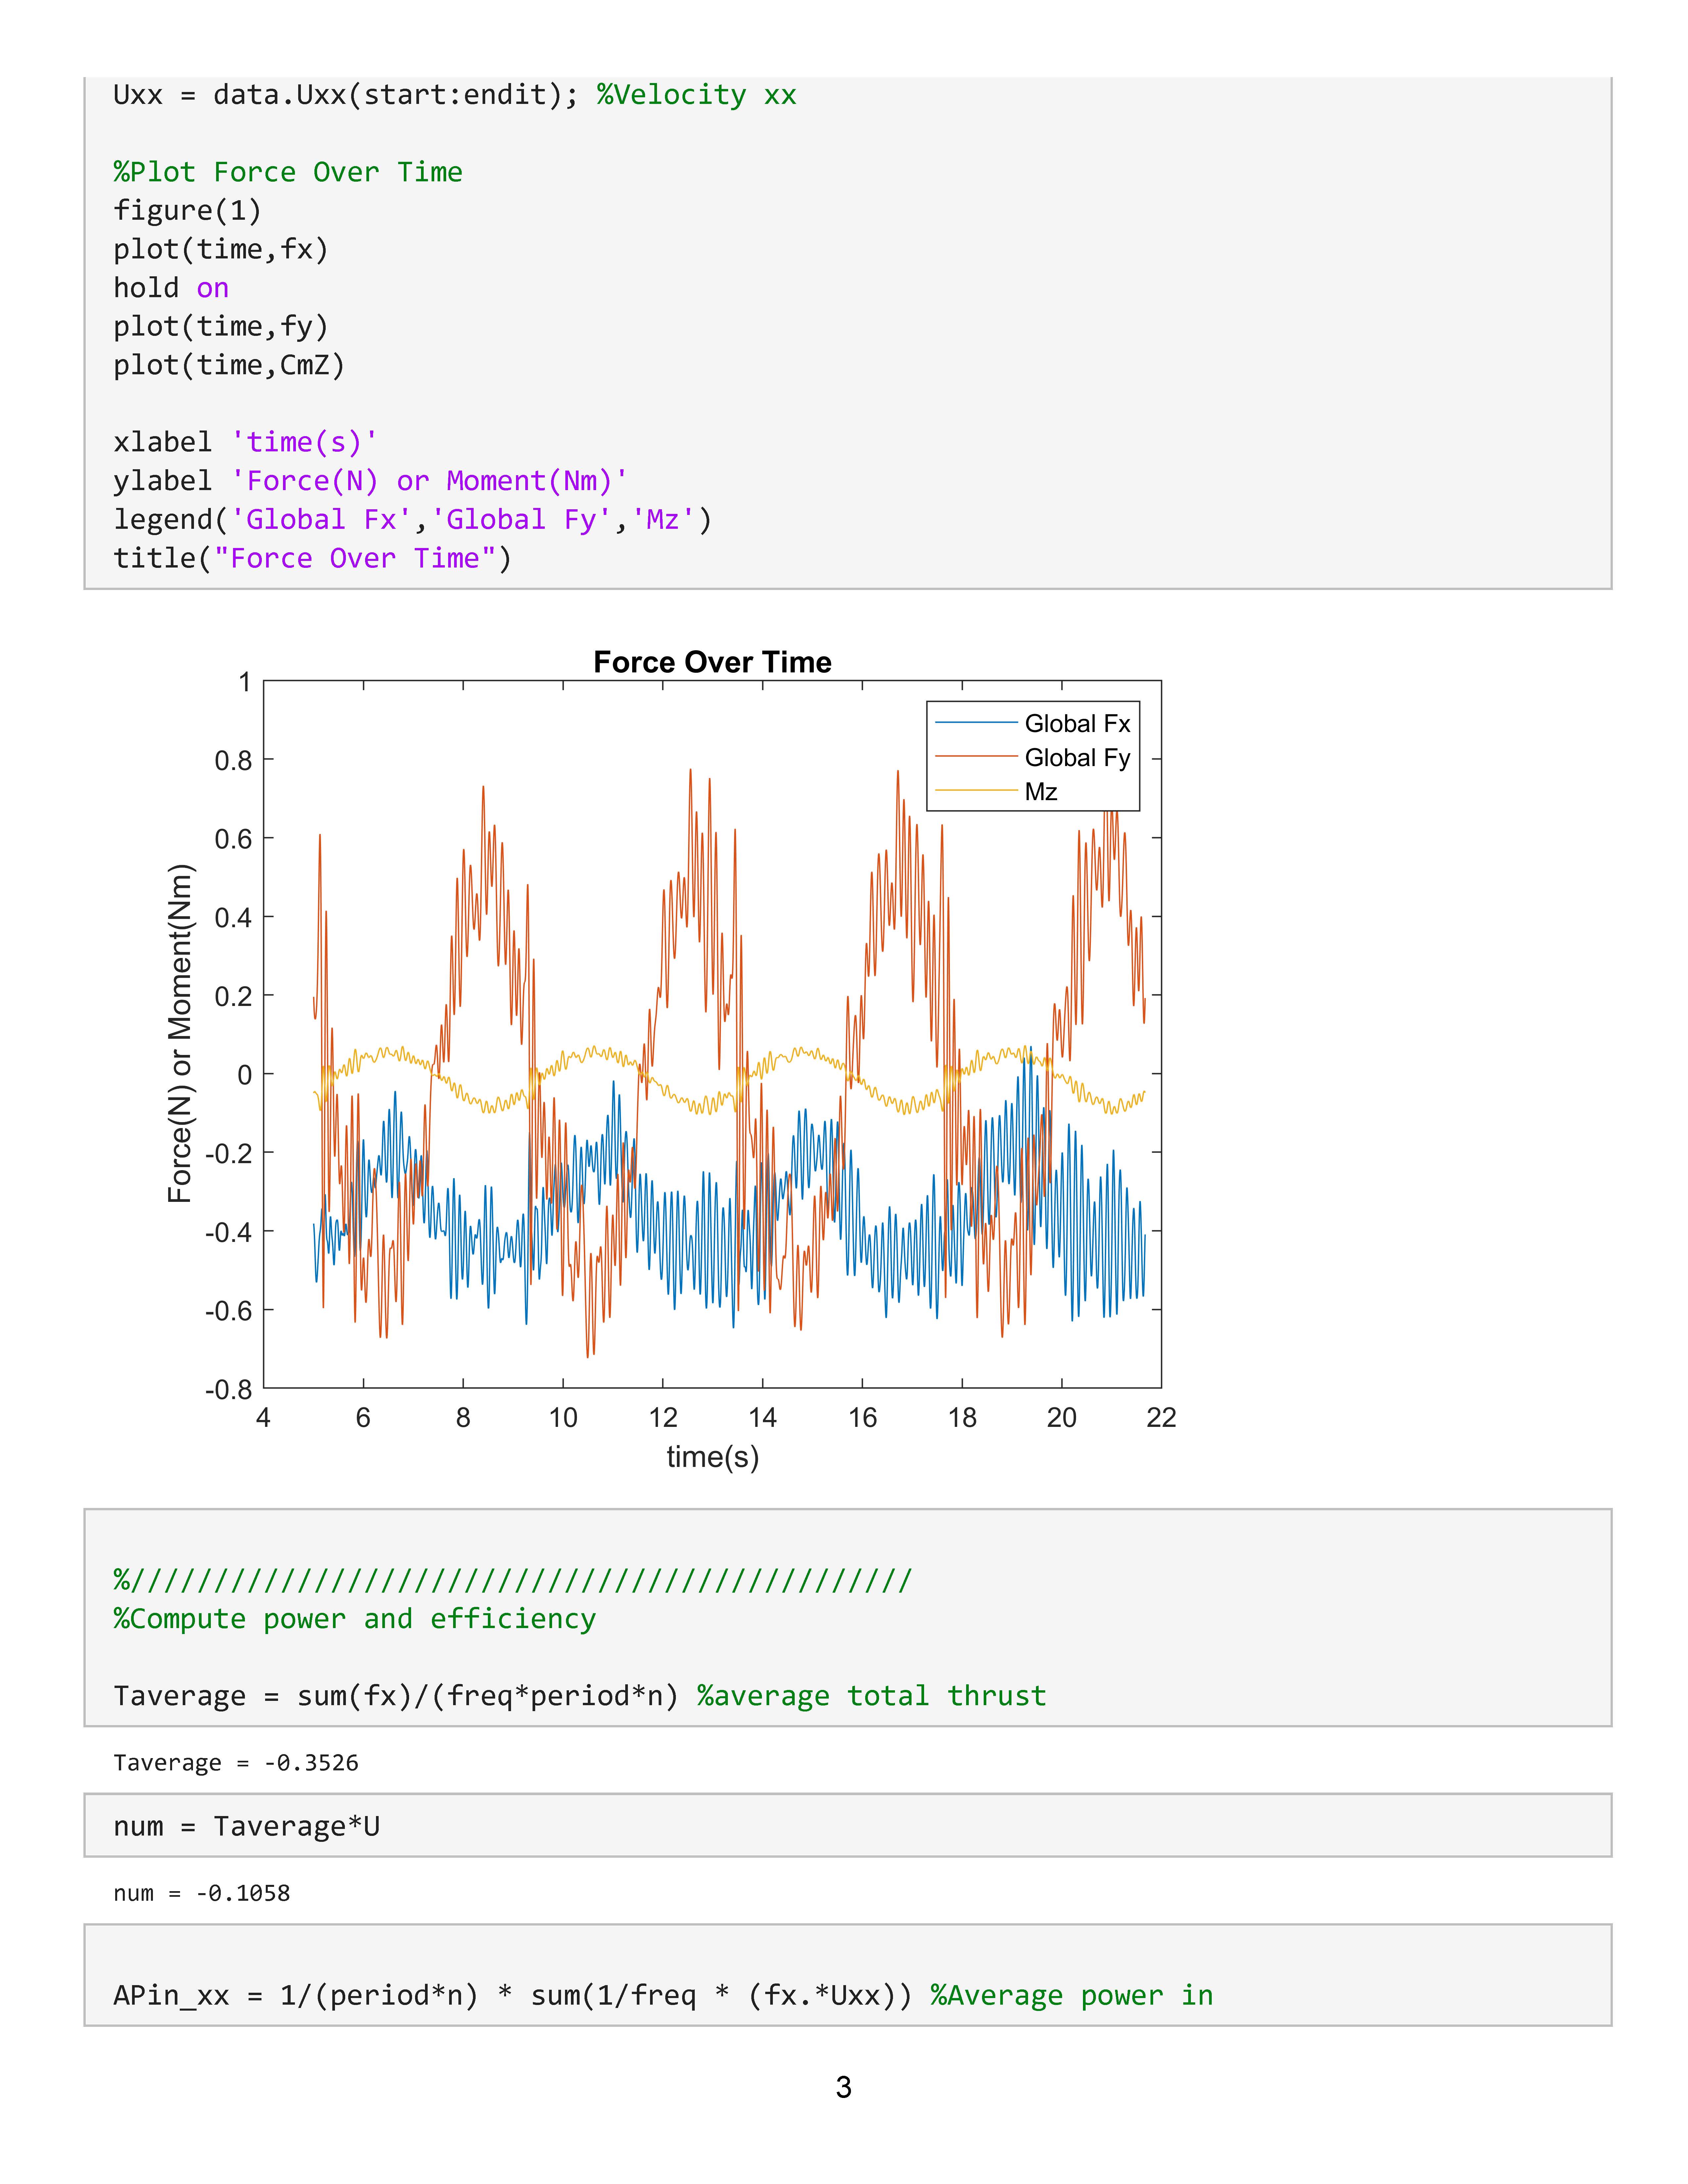Click the bold chart title 'Force Over Time'
This screenshot has height=2184, width=1688.
click(712, 662)
